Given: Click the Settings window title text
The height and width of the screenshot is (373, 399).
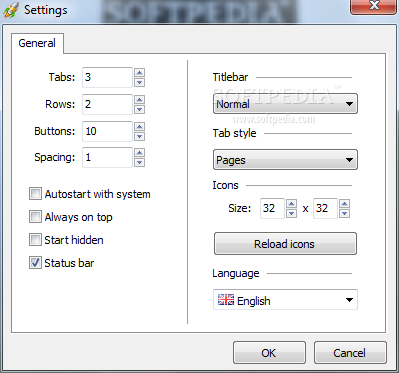Looking at the screenshot, I should pos(46,10).
